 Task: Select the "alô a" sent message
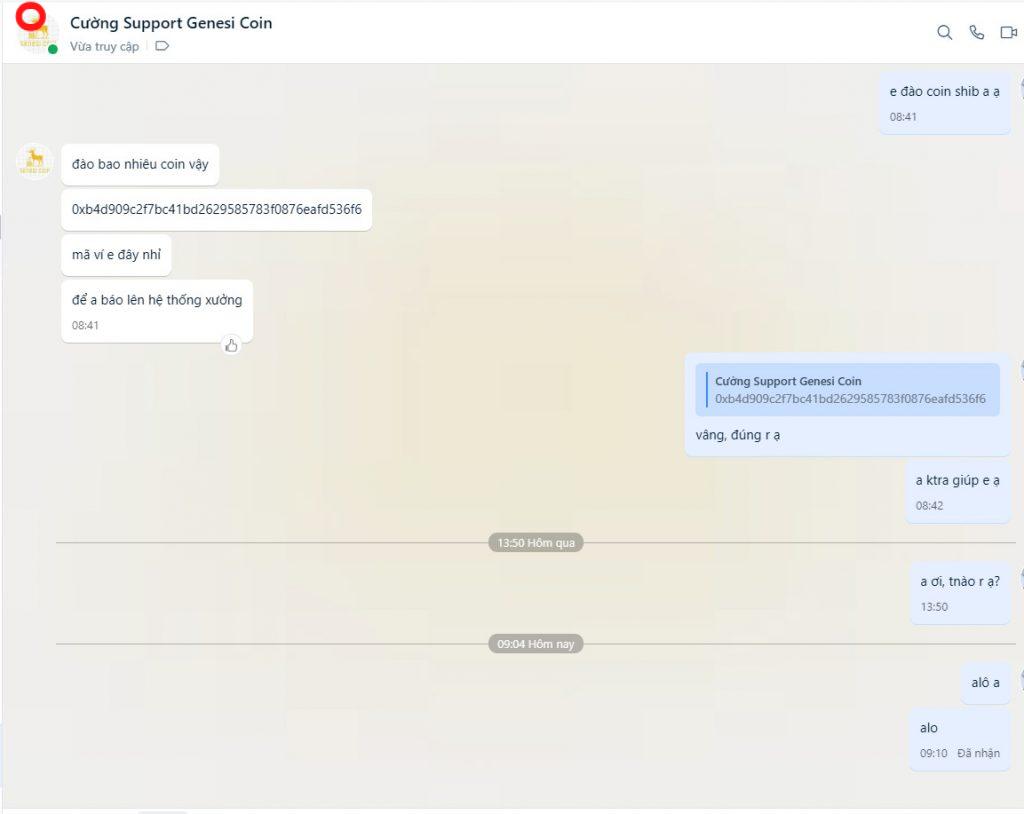coord(985,682)
